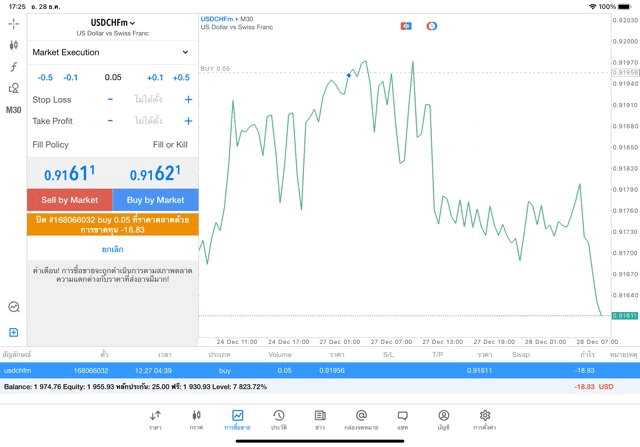Change the Fill or Kill policy
Screen dimensions: 640x447
[170, 145]
